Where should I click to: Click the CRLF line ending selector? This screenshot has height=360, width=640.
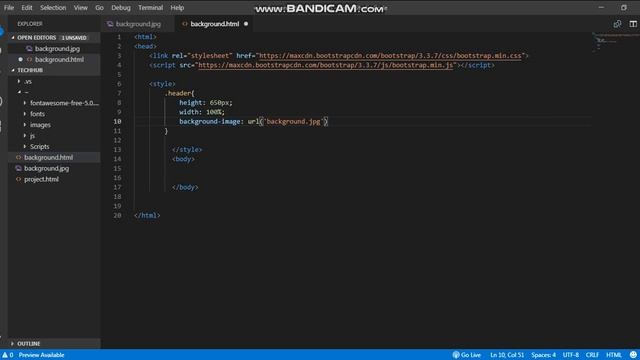(592, 355)
